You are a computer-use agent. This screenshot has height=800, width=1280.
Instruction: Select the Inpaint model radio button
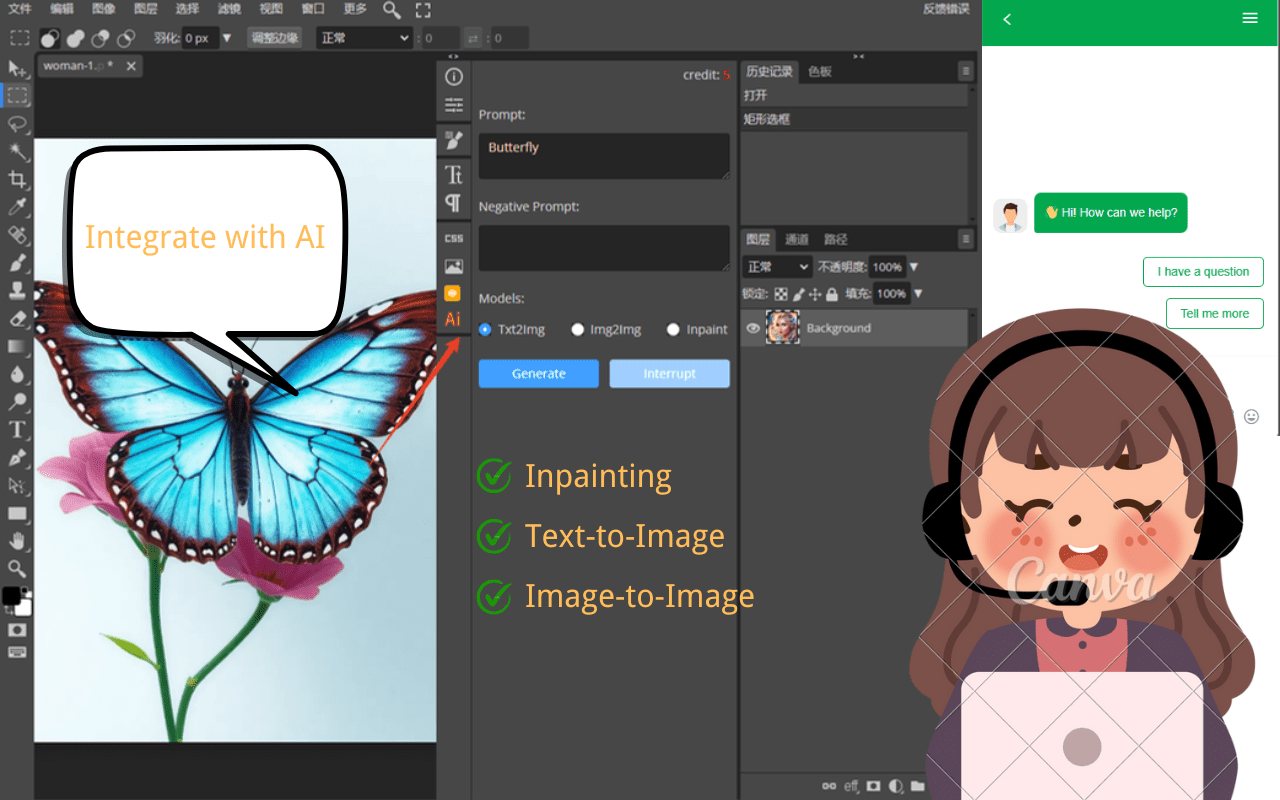point(673,329)
